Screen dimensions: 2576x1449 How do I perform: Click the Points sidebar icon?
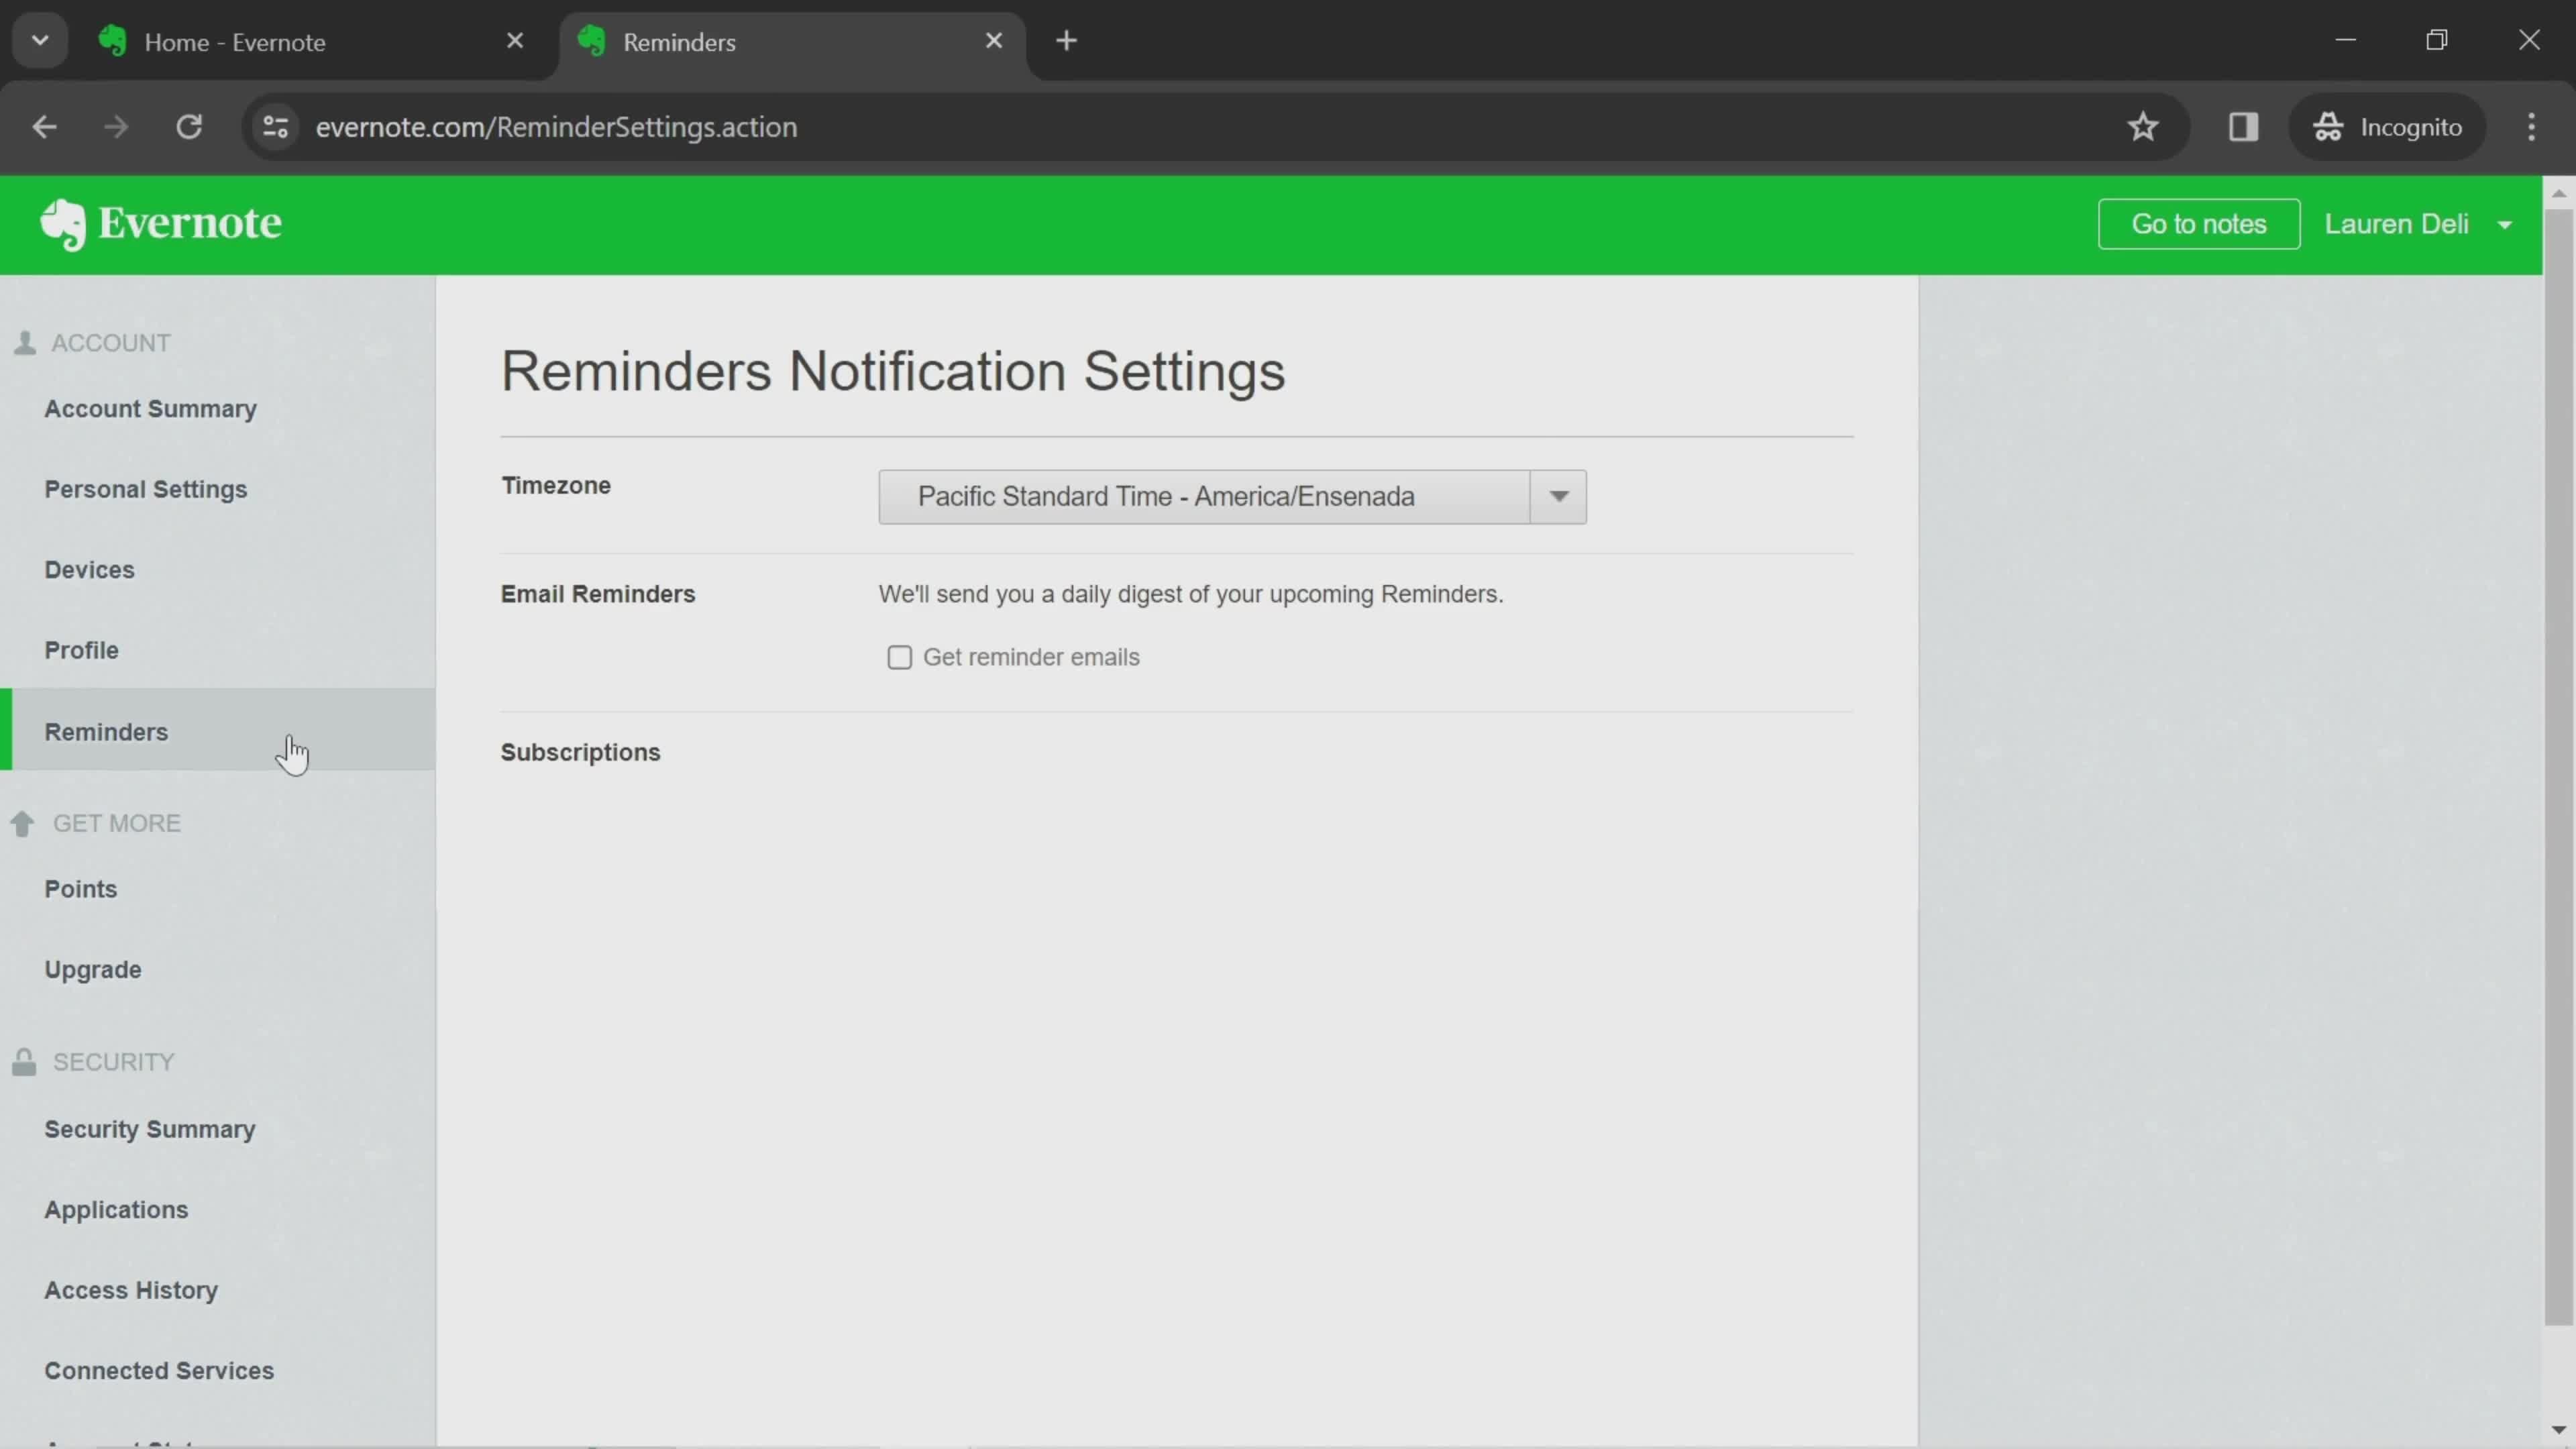pyautogui.click(x=81, y=888)
